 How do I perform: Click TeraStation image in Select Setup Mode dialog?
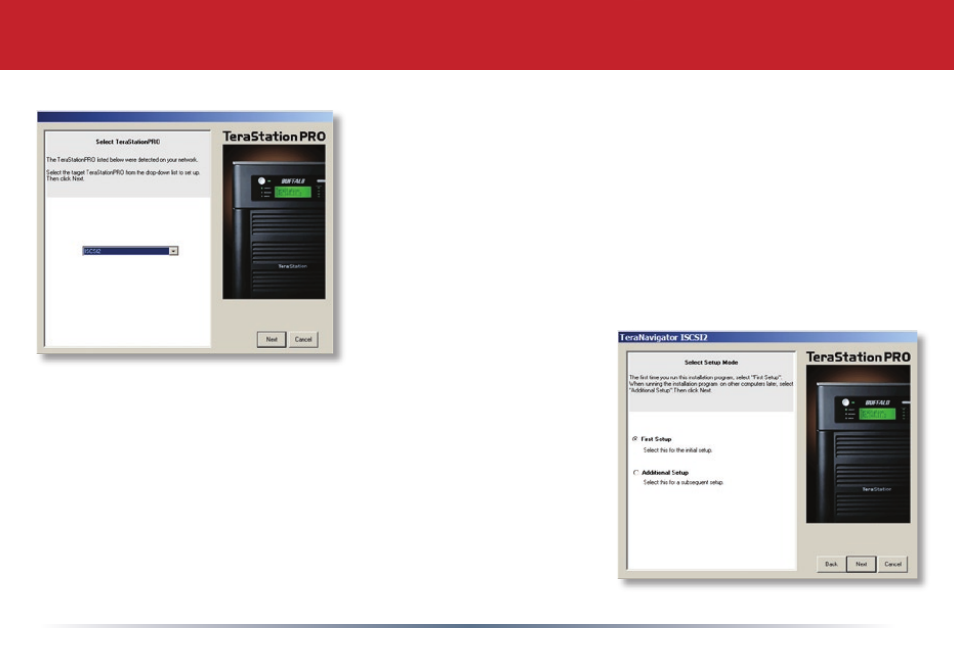pyautogui.click(x=858, y=444)
